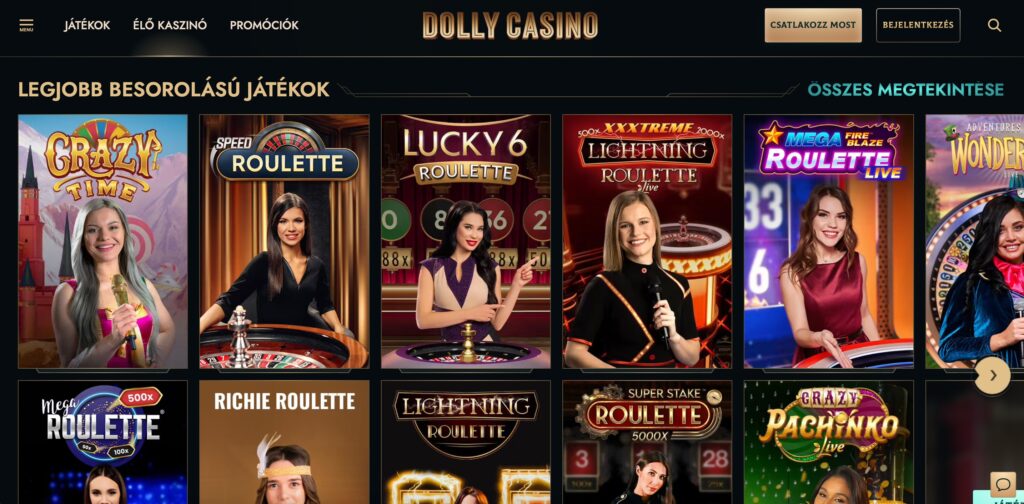The height and width of the screenshot is (504, 1024).
Task: Launch the Crazy Time game
Action: (103, 242)
